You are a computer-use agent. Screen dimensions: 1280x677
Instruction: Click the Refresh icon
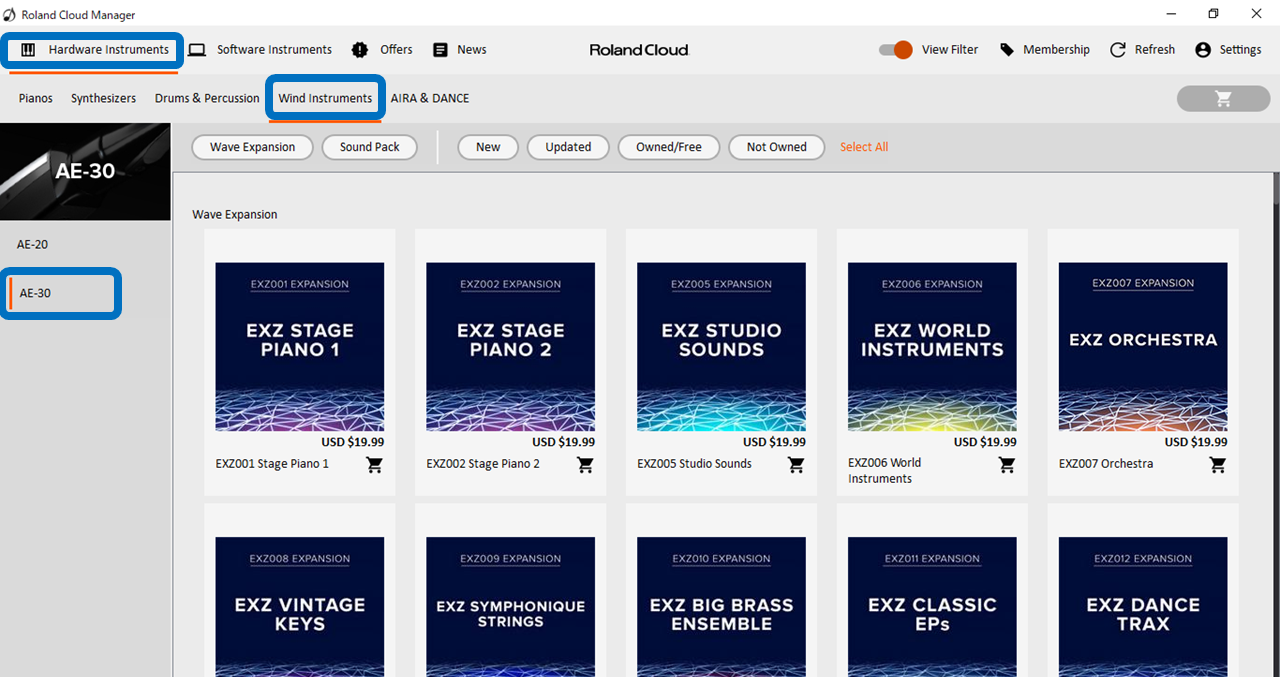(x=1118, y=50)
